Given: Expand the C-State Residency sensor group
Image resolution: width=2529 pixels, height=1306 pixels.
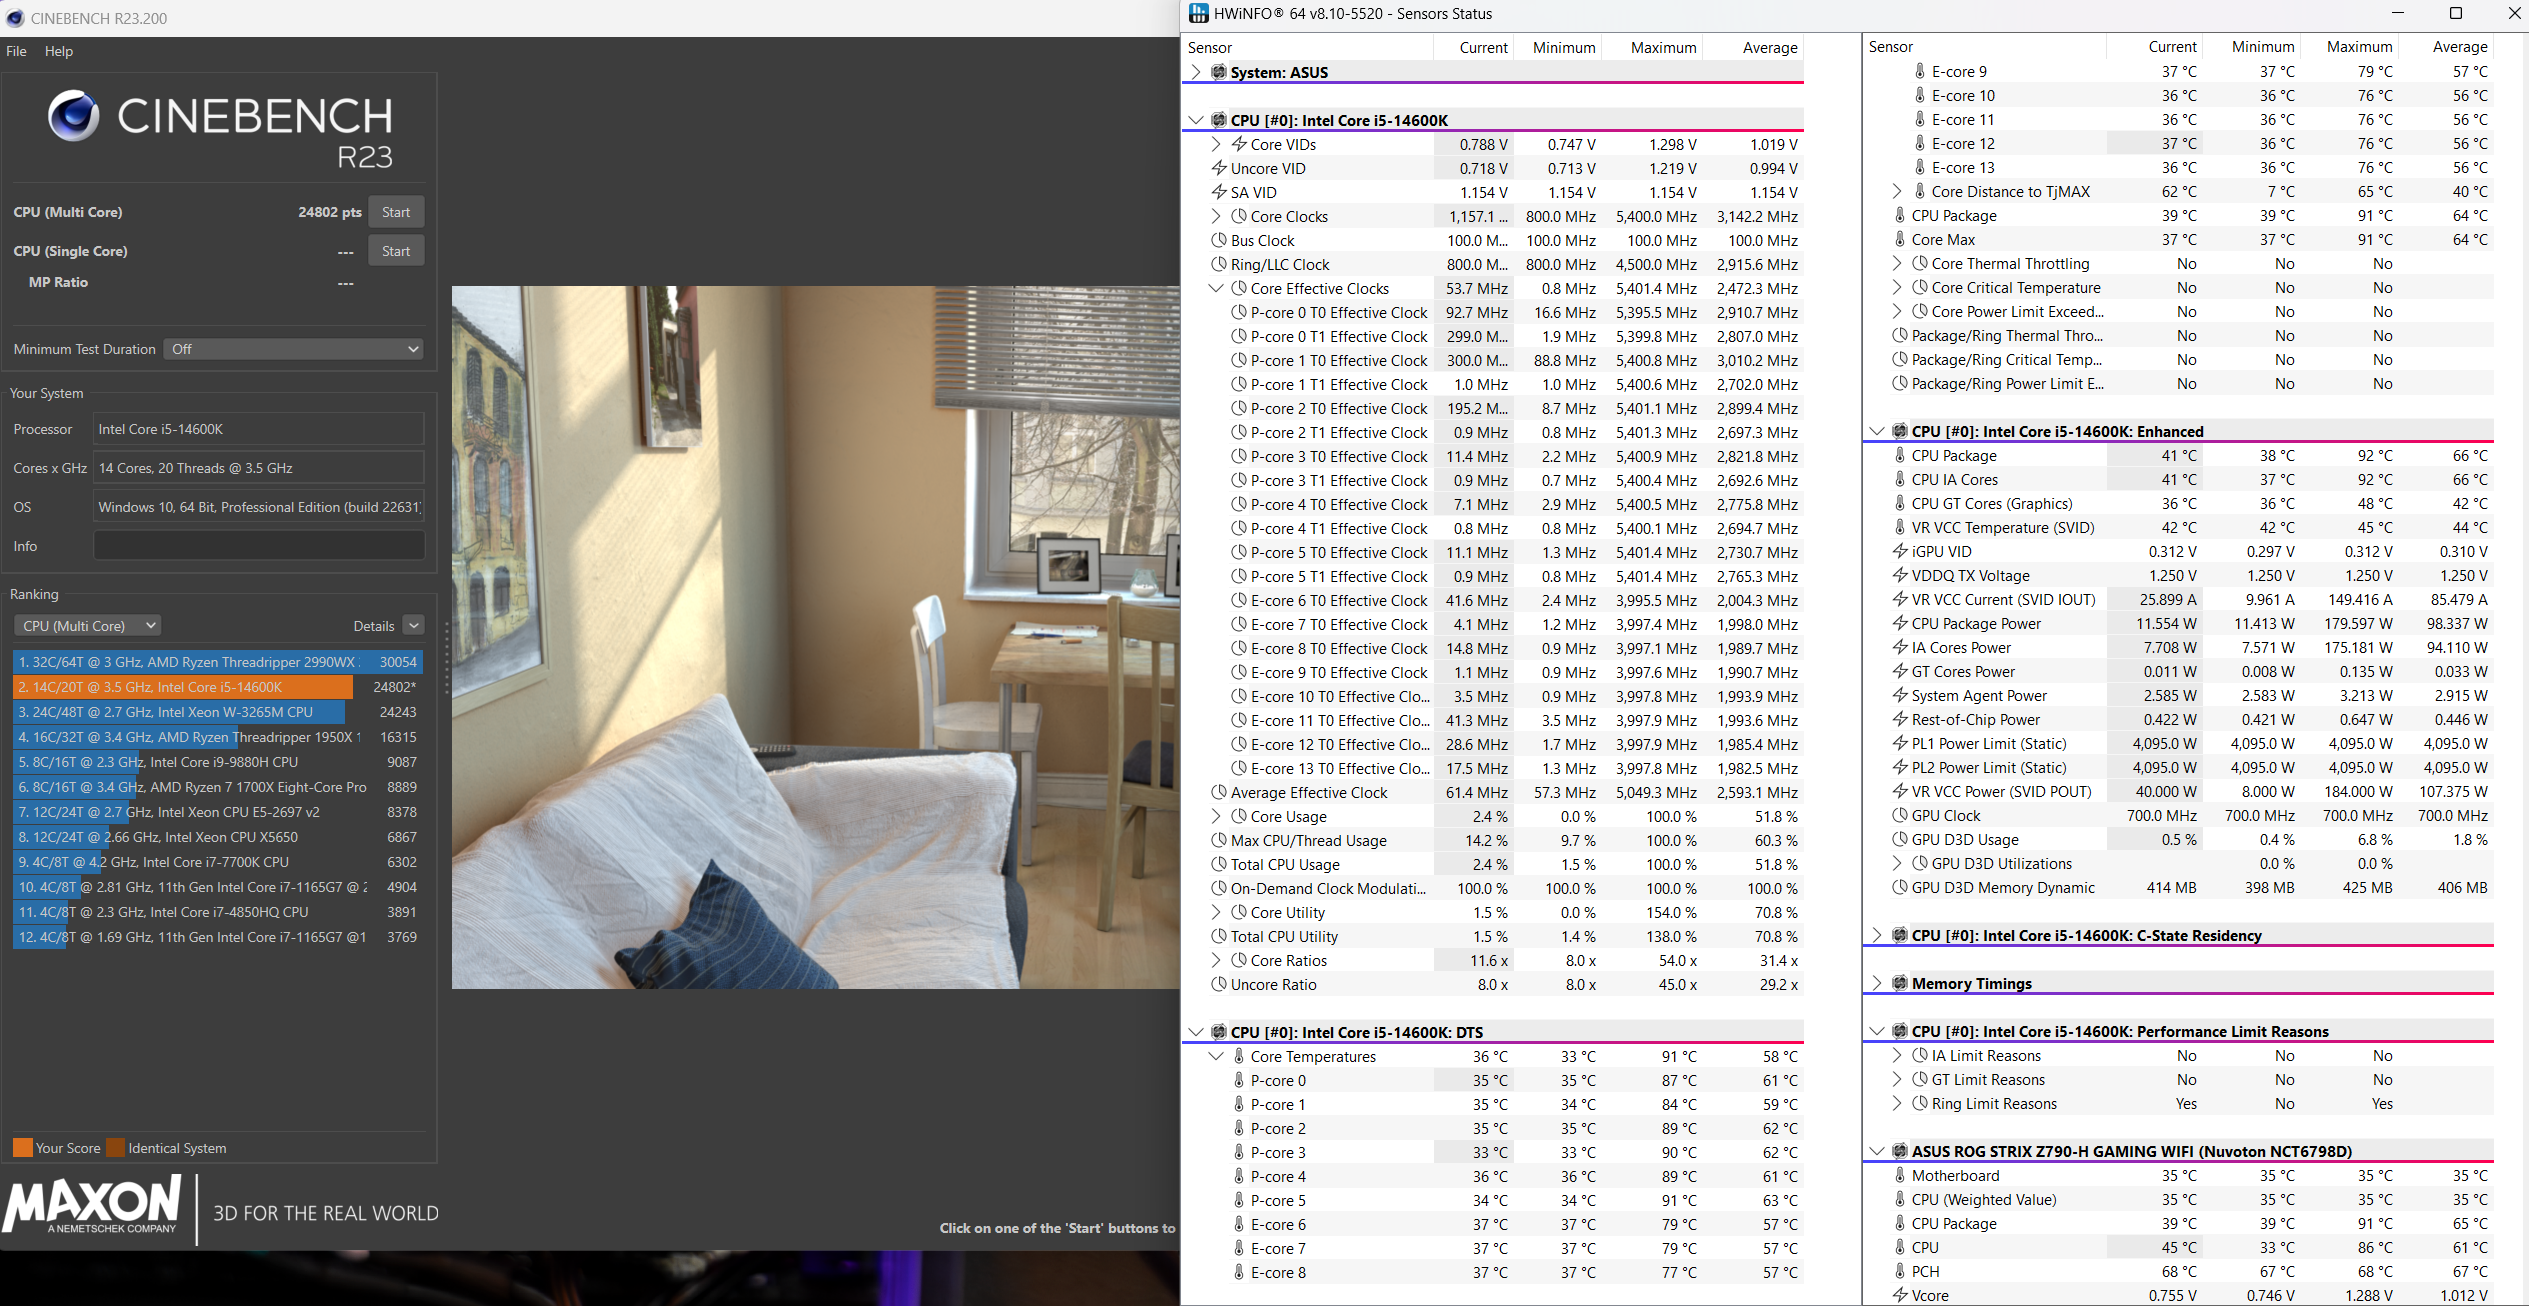Looking at the screenshot, I should (x=1877, y=935).
